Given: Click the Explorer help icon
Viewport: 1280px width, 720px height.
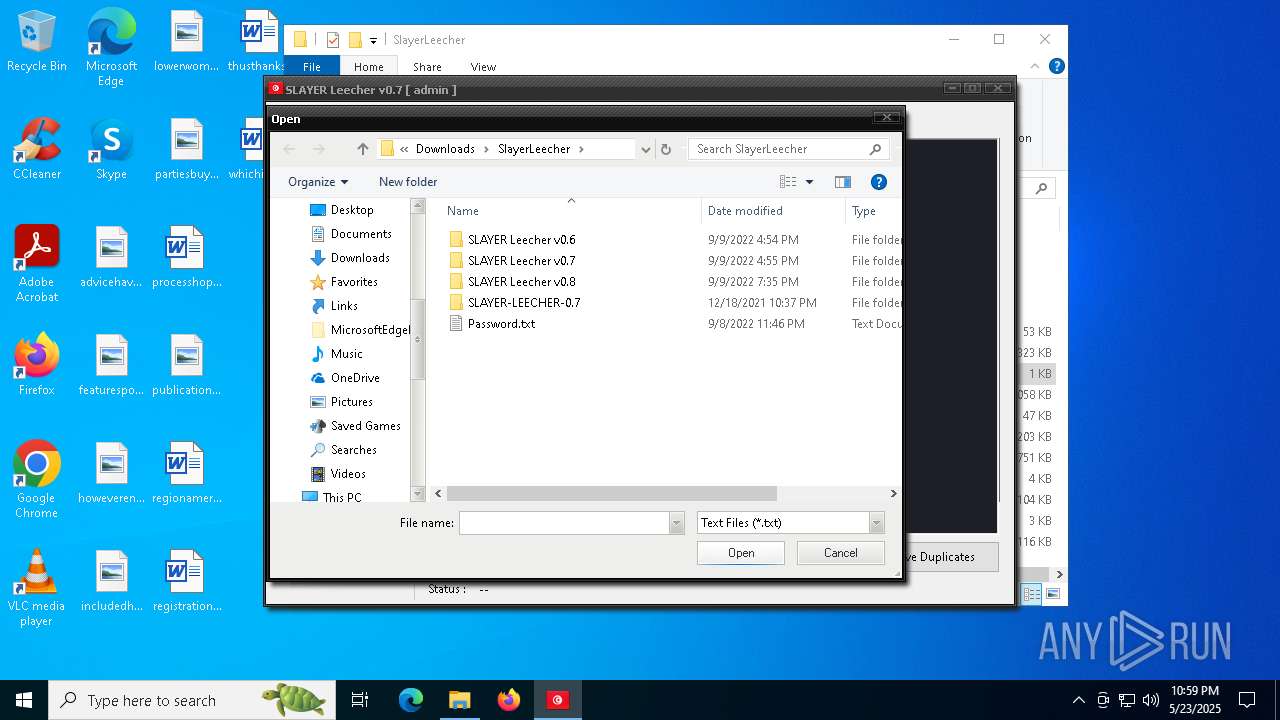Looking at the screenshot, I should tap(1056, 66).
